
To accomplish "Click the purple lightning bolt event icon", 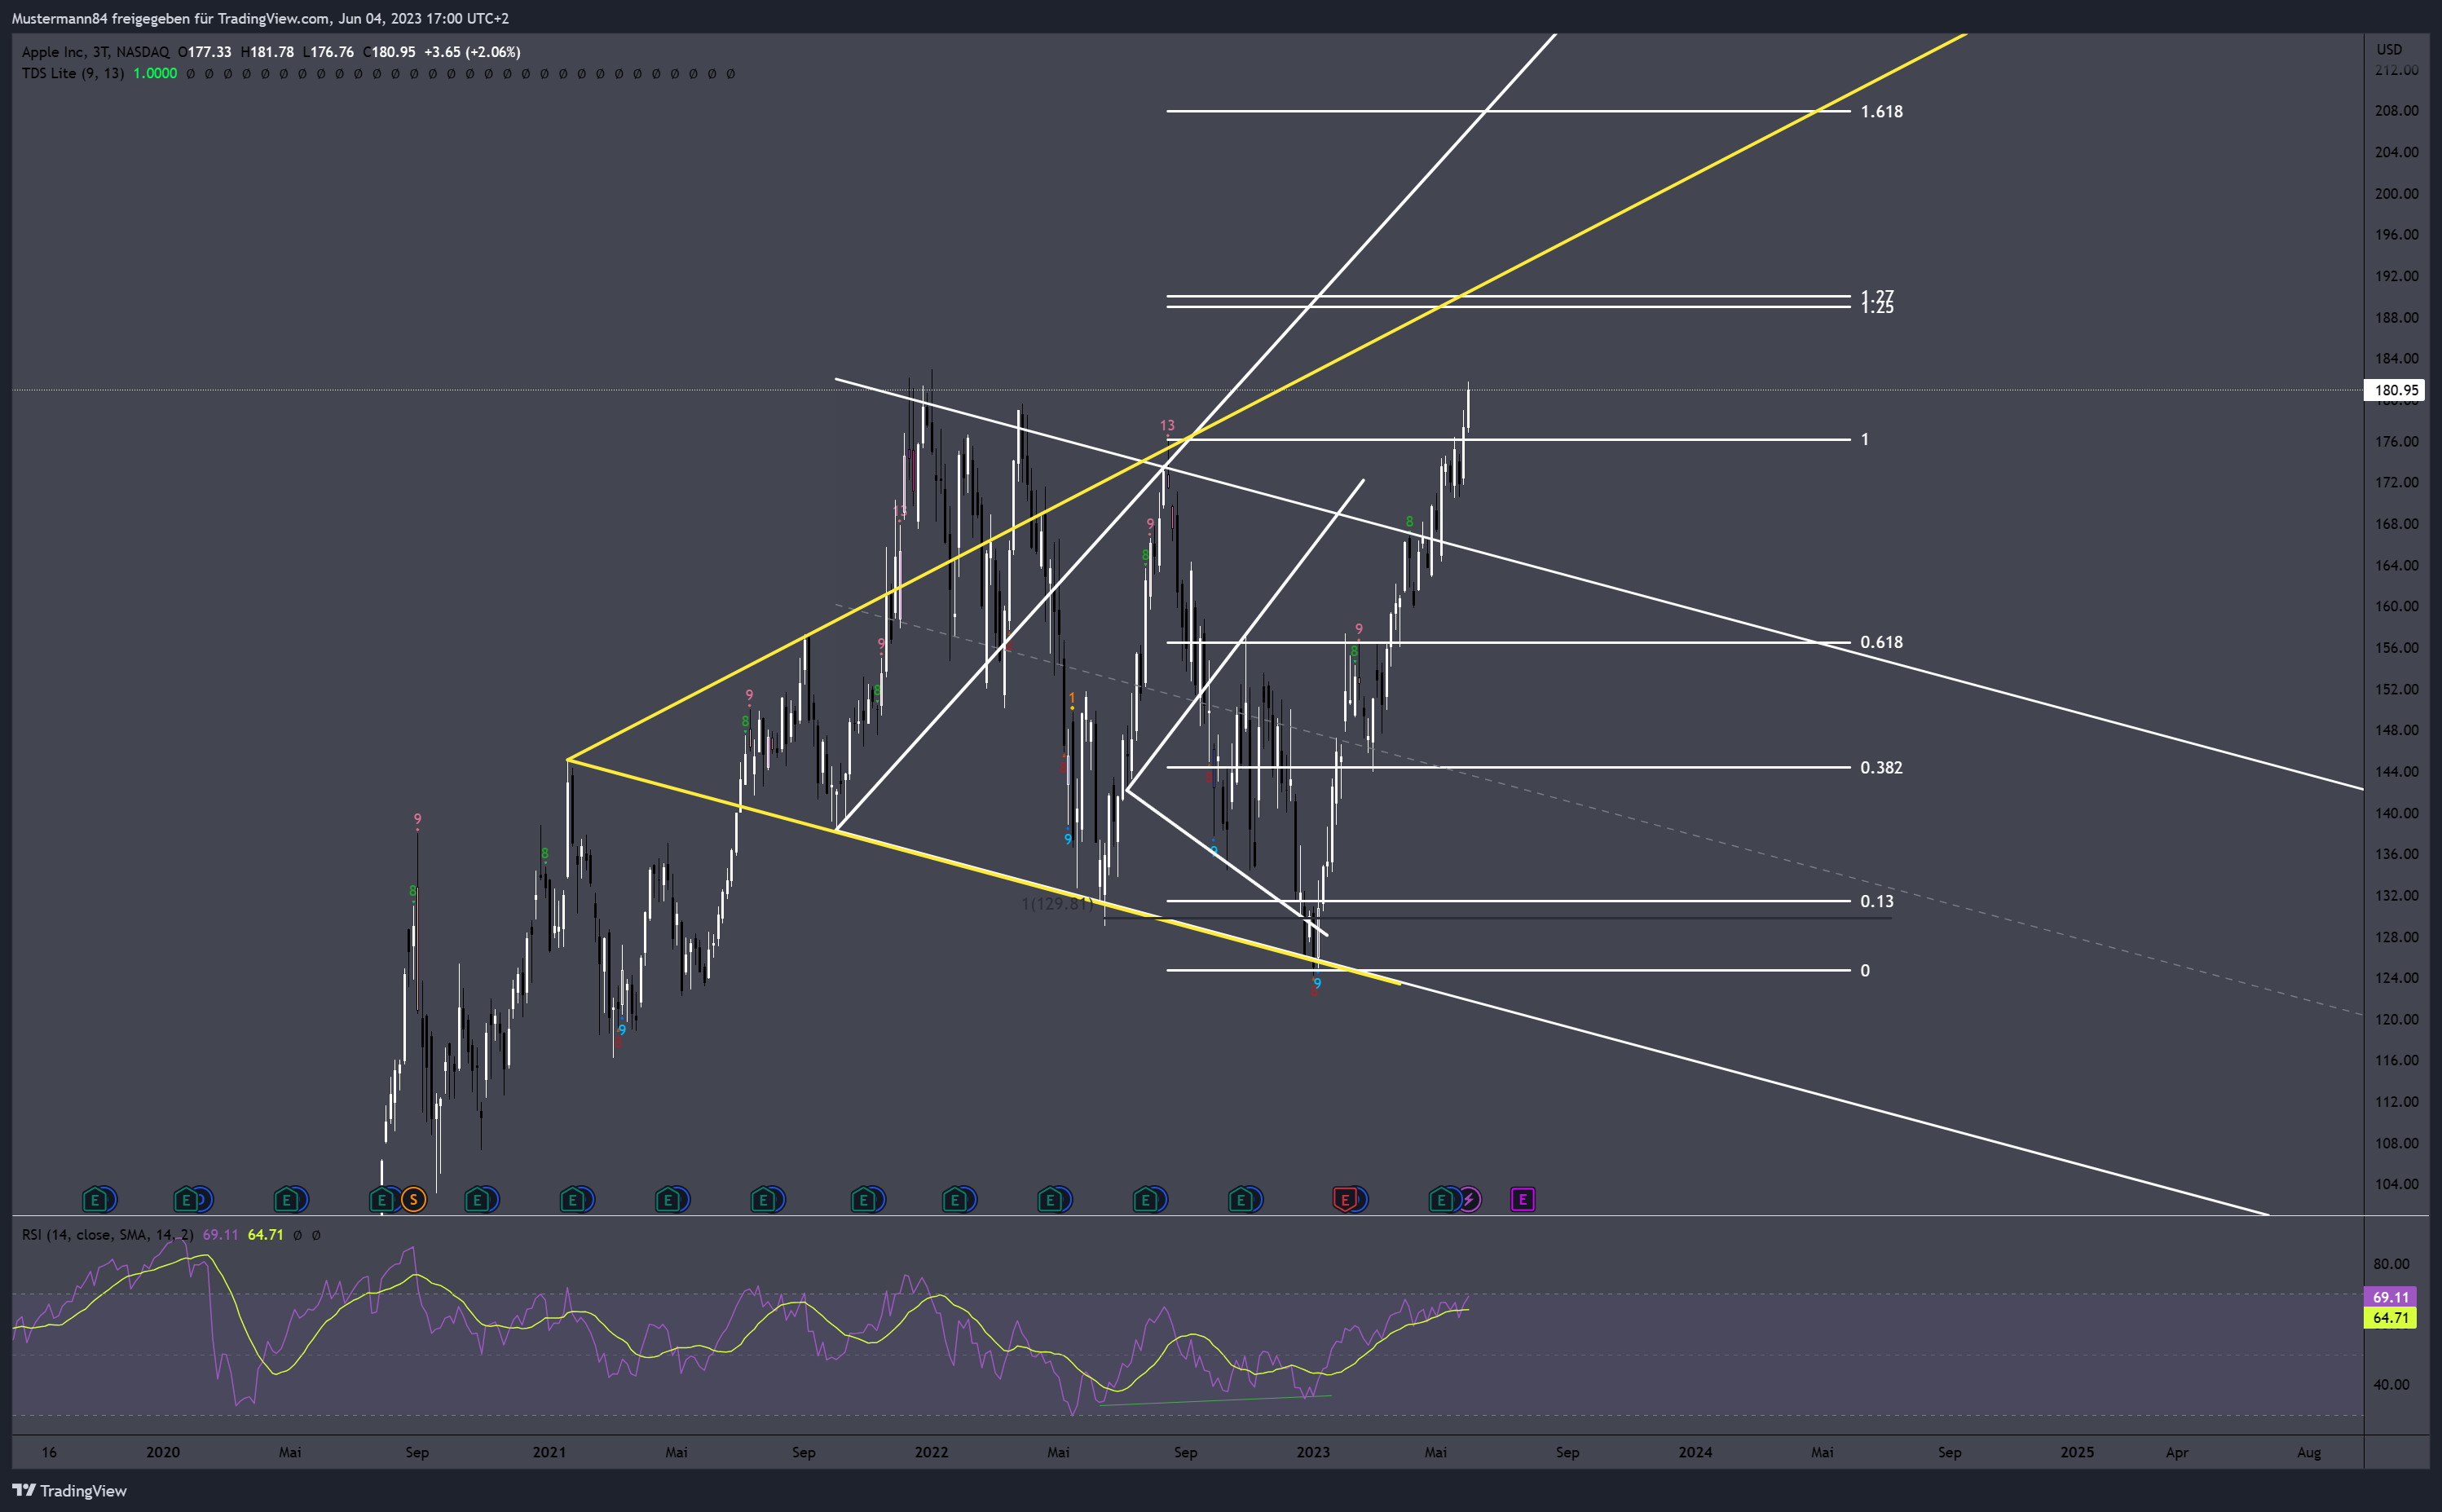I will [1469, 1199].
